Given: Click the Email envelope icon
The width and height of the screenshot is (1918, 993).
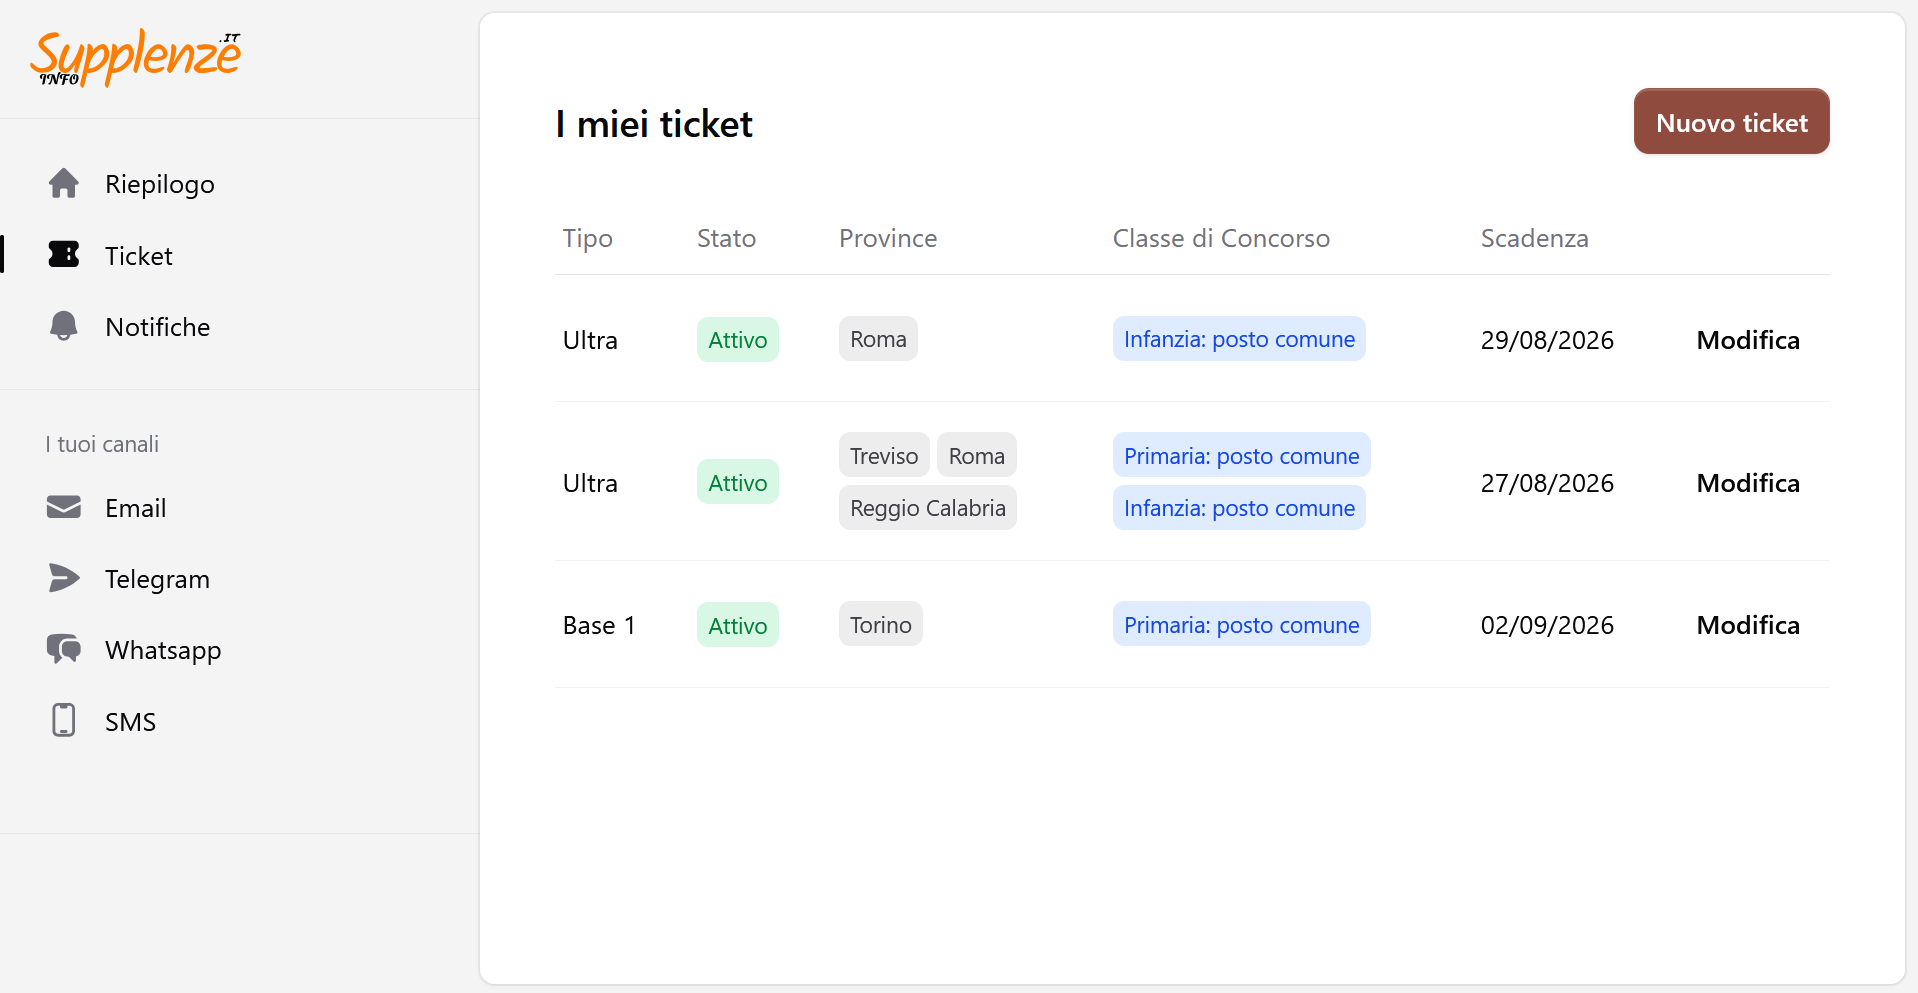Looking at the screenshot, I should coord(64,507).
